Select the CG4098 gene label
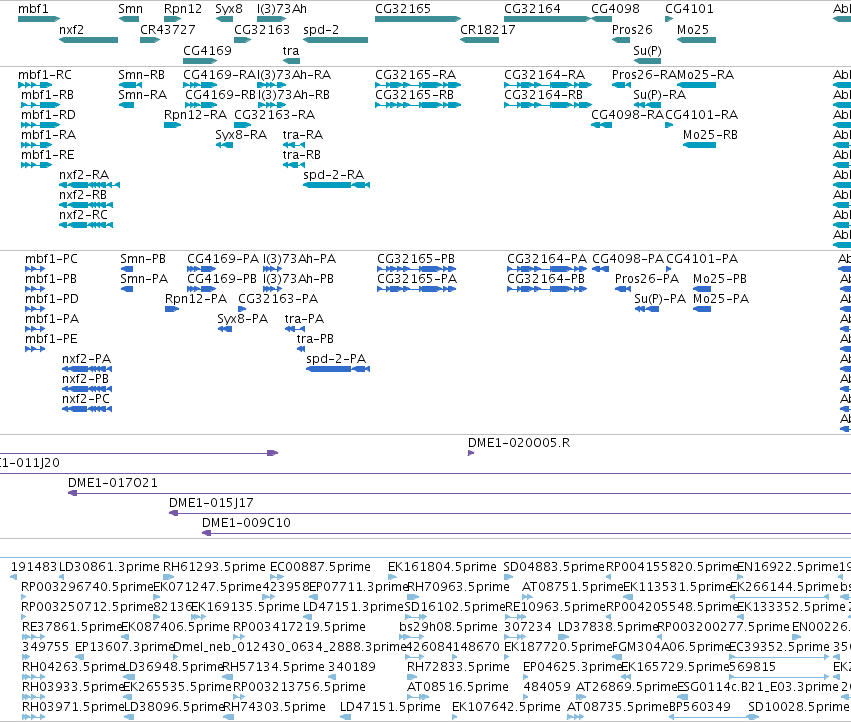851x722 pixels. 615,9
